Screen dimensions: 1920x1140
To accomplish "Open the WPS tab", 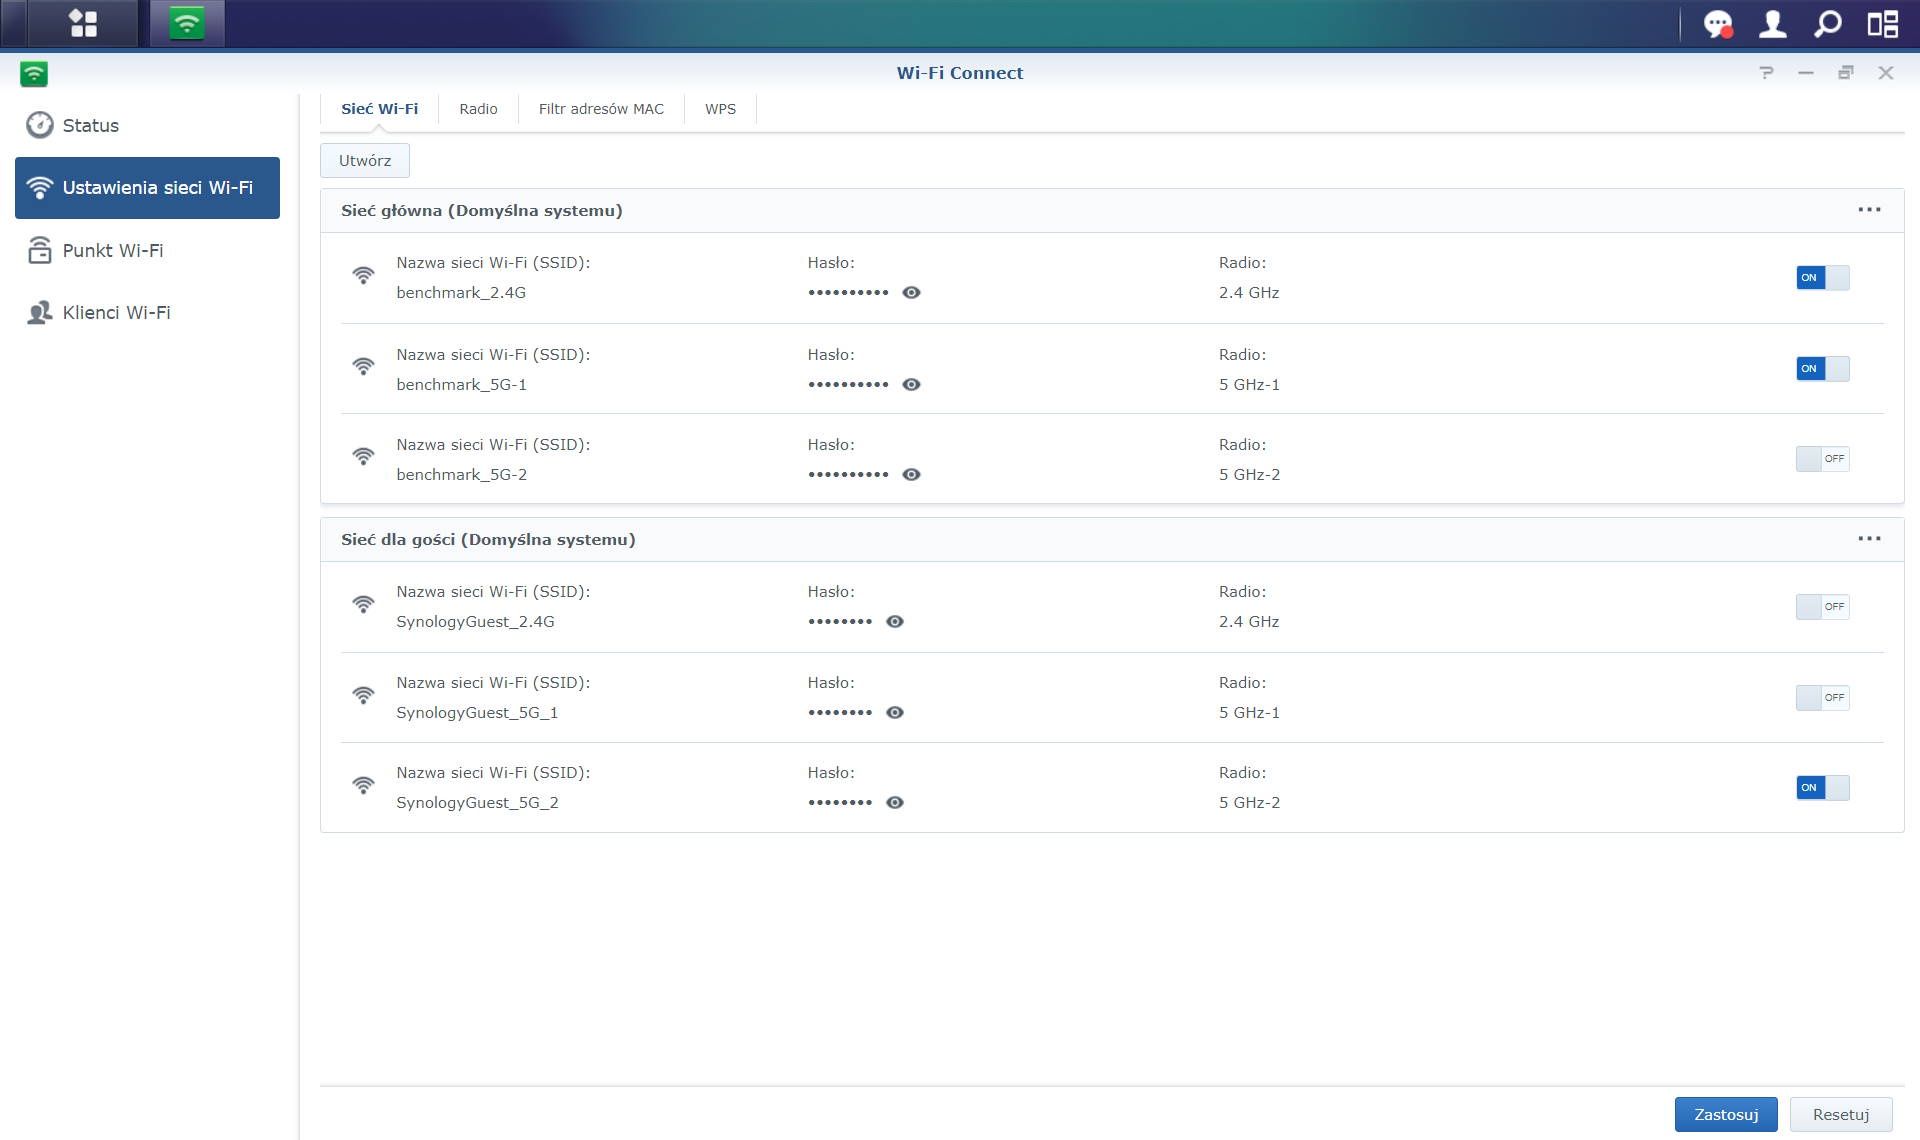I will 720,109.
